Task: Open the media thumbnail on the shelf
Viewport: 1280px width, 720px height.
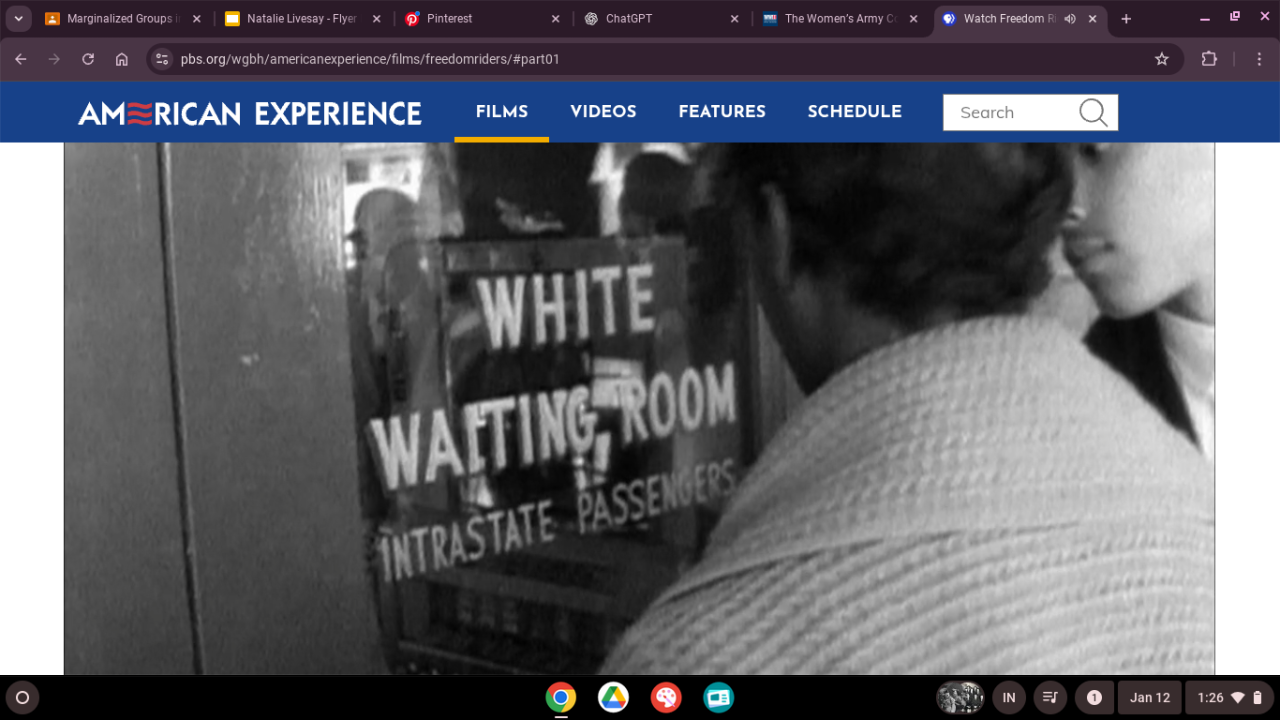Action: pos(960,697)
